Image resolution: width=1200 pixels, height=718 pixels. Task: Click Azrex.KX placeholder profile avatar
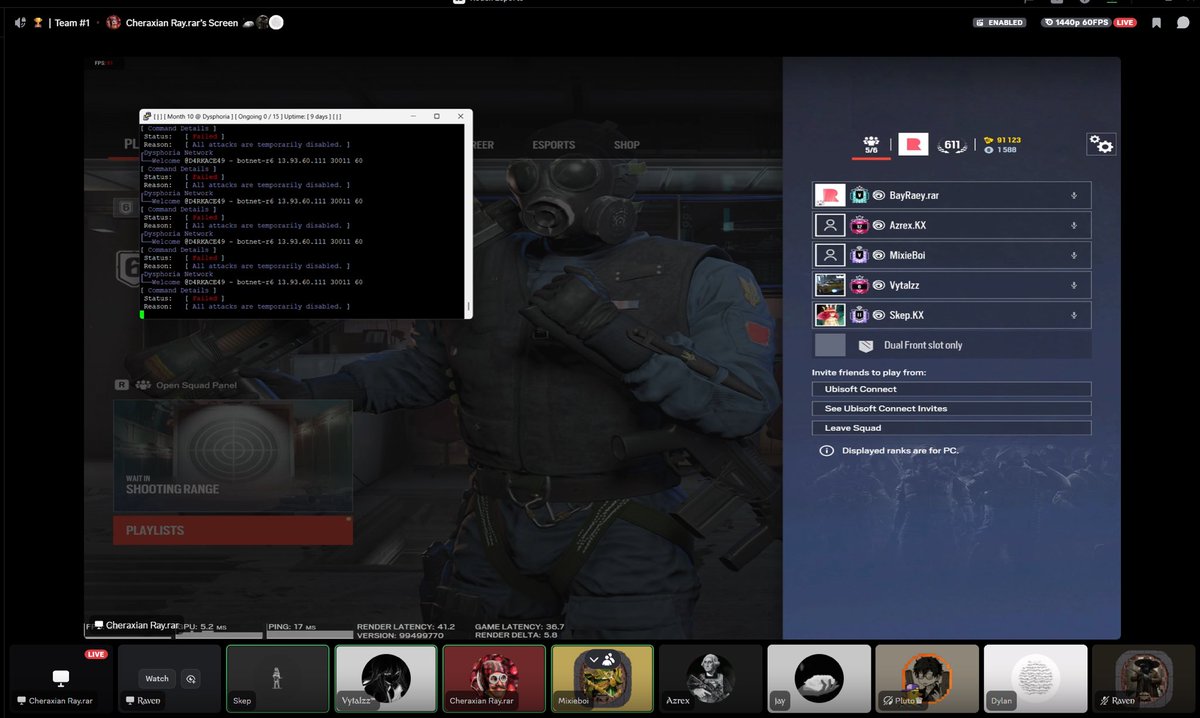tap(830, 226)
